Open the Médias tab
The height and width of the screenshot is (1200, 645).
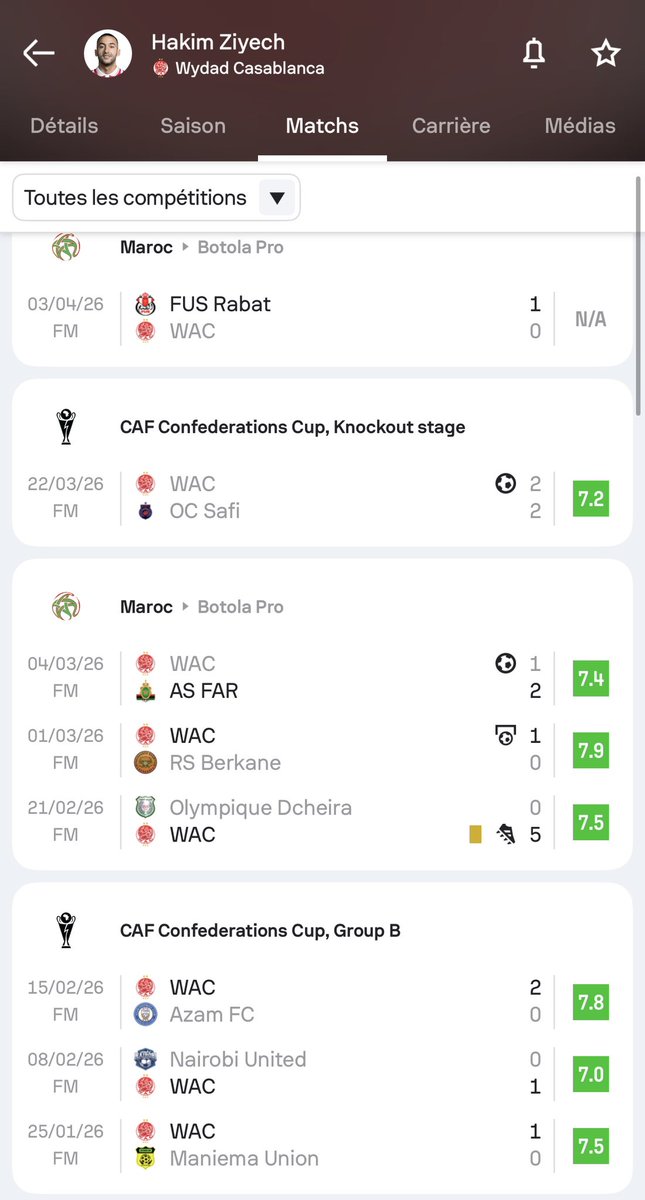580,126
